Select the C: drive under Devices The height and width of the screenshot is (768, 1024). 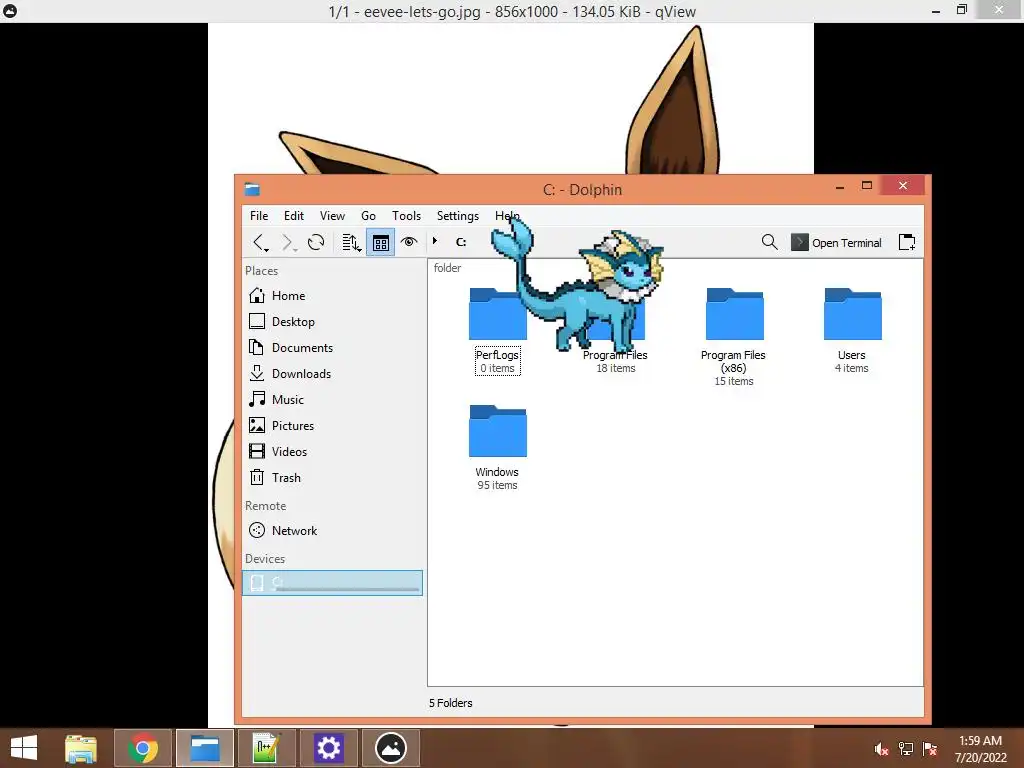click(332, 583)
